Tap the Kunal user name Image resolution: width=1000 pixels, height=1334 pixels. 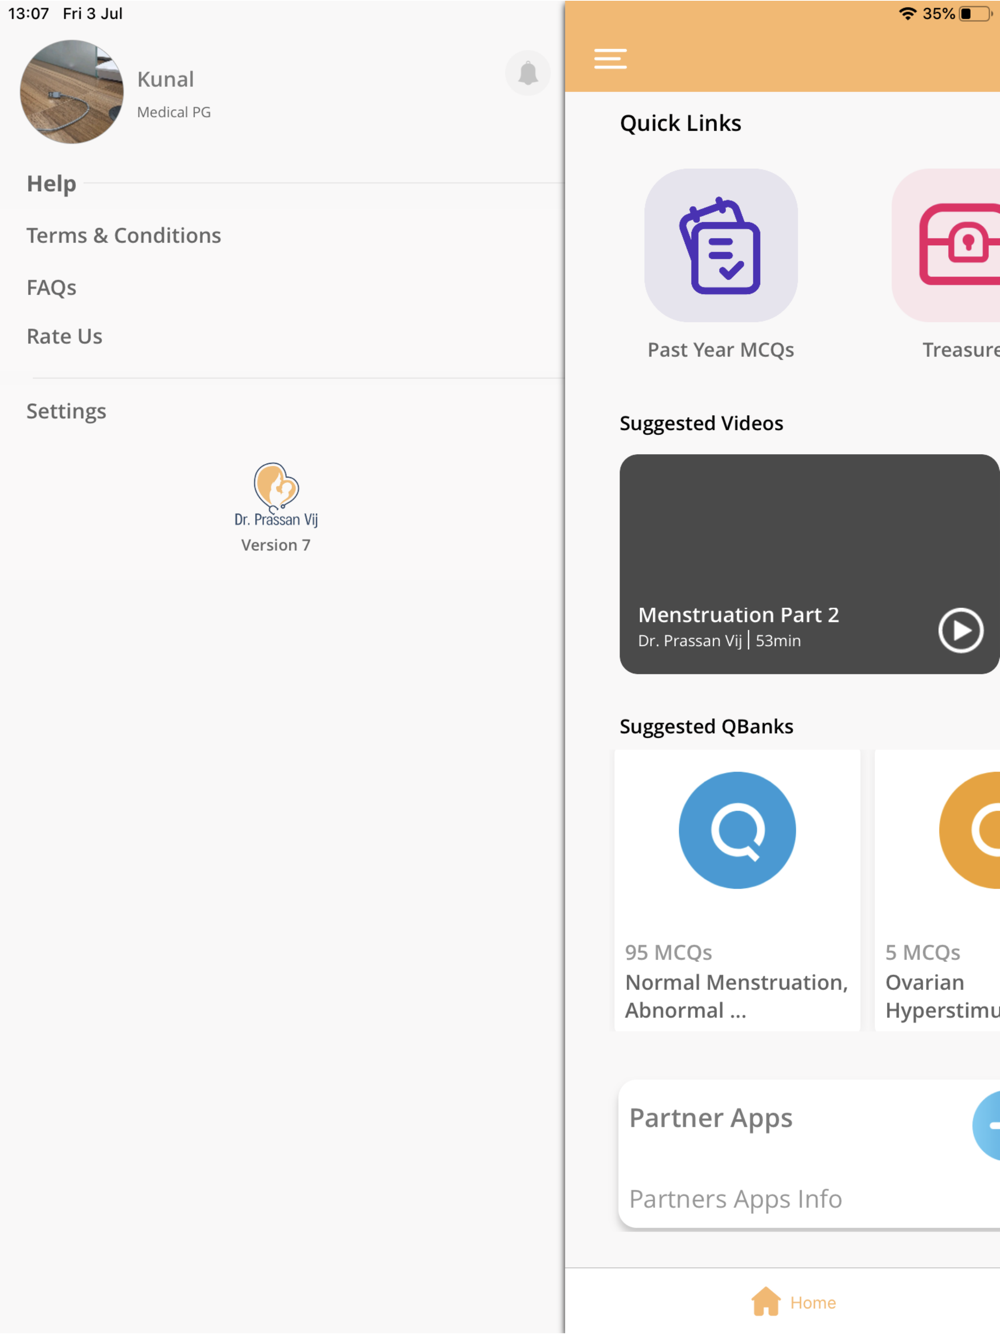pyautogui.click(x=166, y=79)
